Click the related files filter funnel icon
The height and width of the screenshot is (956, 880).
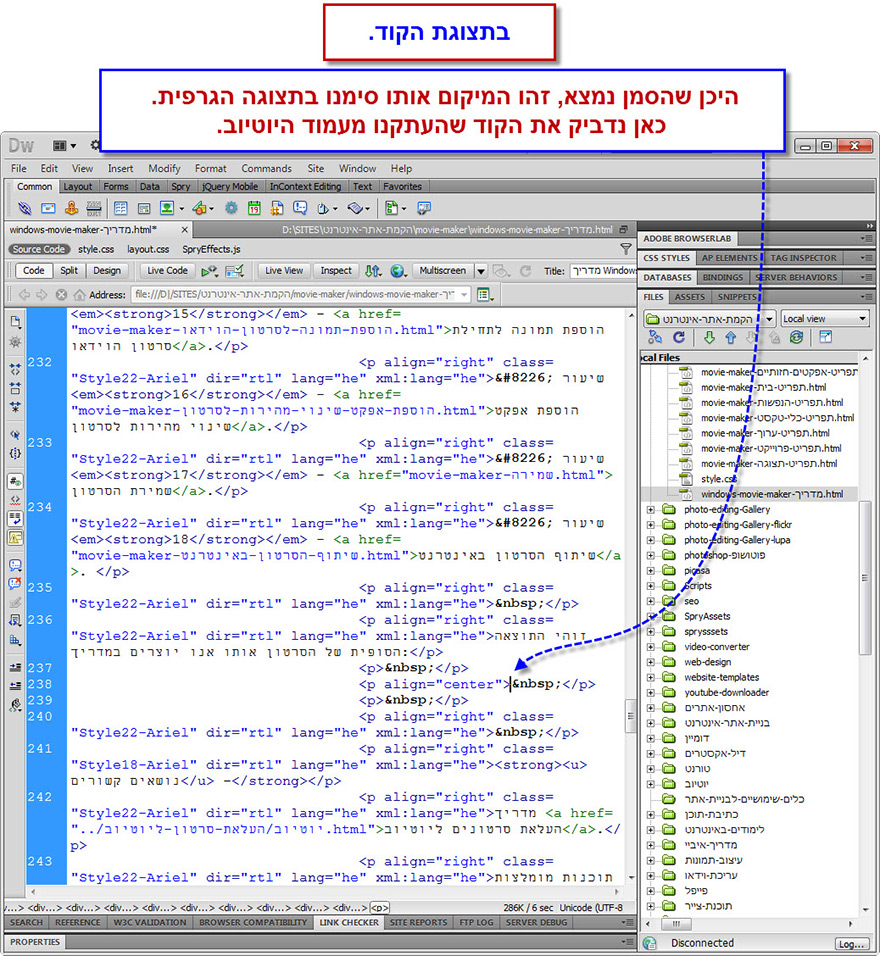tap(626, 248)
